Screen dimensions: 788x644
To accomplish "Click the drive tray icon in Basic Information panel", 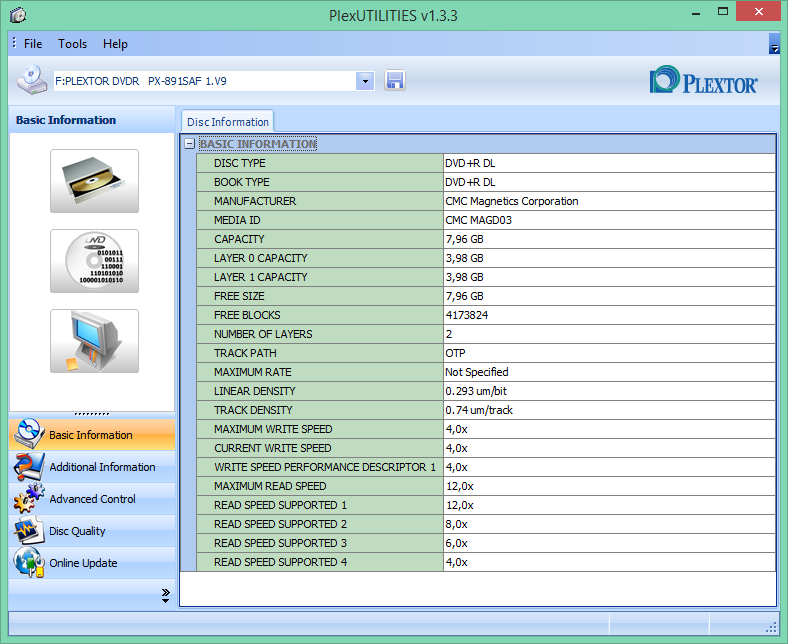I will pyautogui.click(x=94, y=181).
